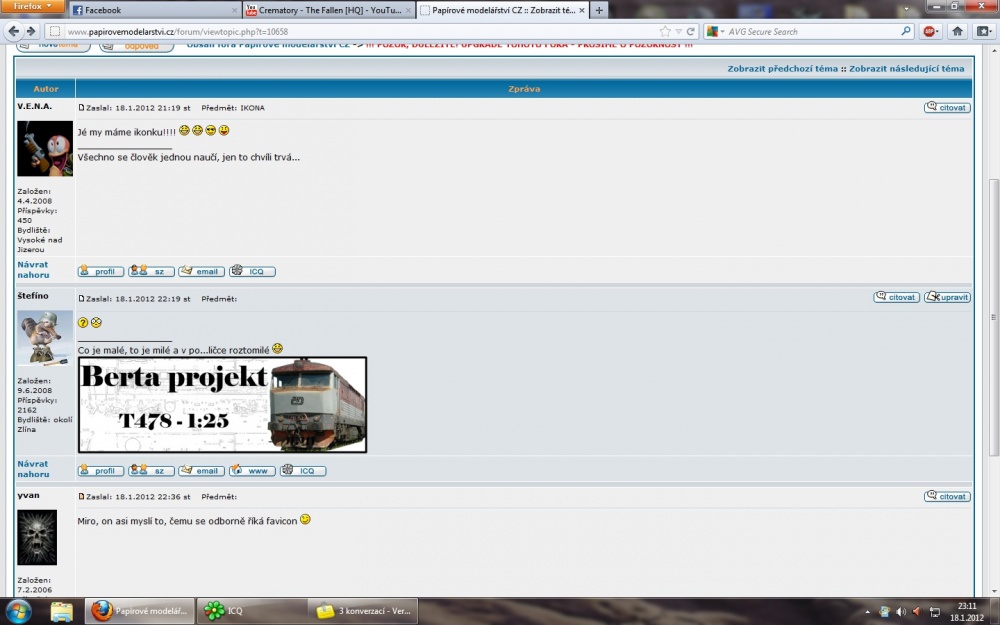Visit Štefíno's website via www button

[x=252, y=471]
